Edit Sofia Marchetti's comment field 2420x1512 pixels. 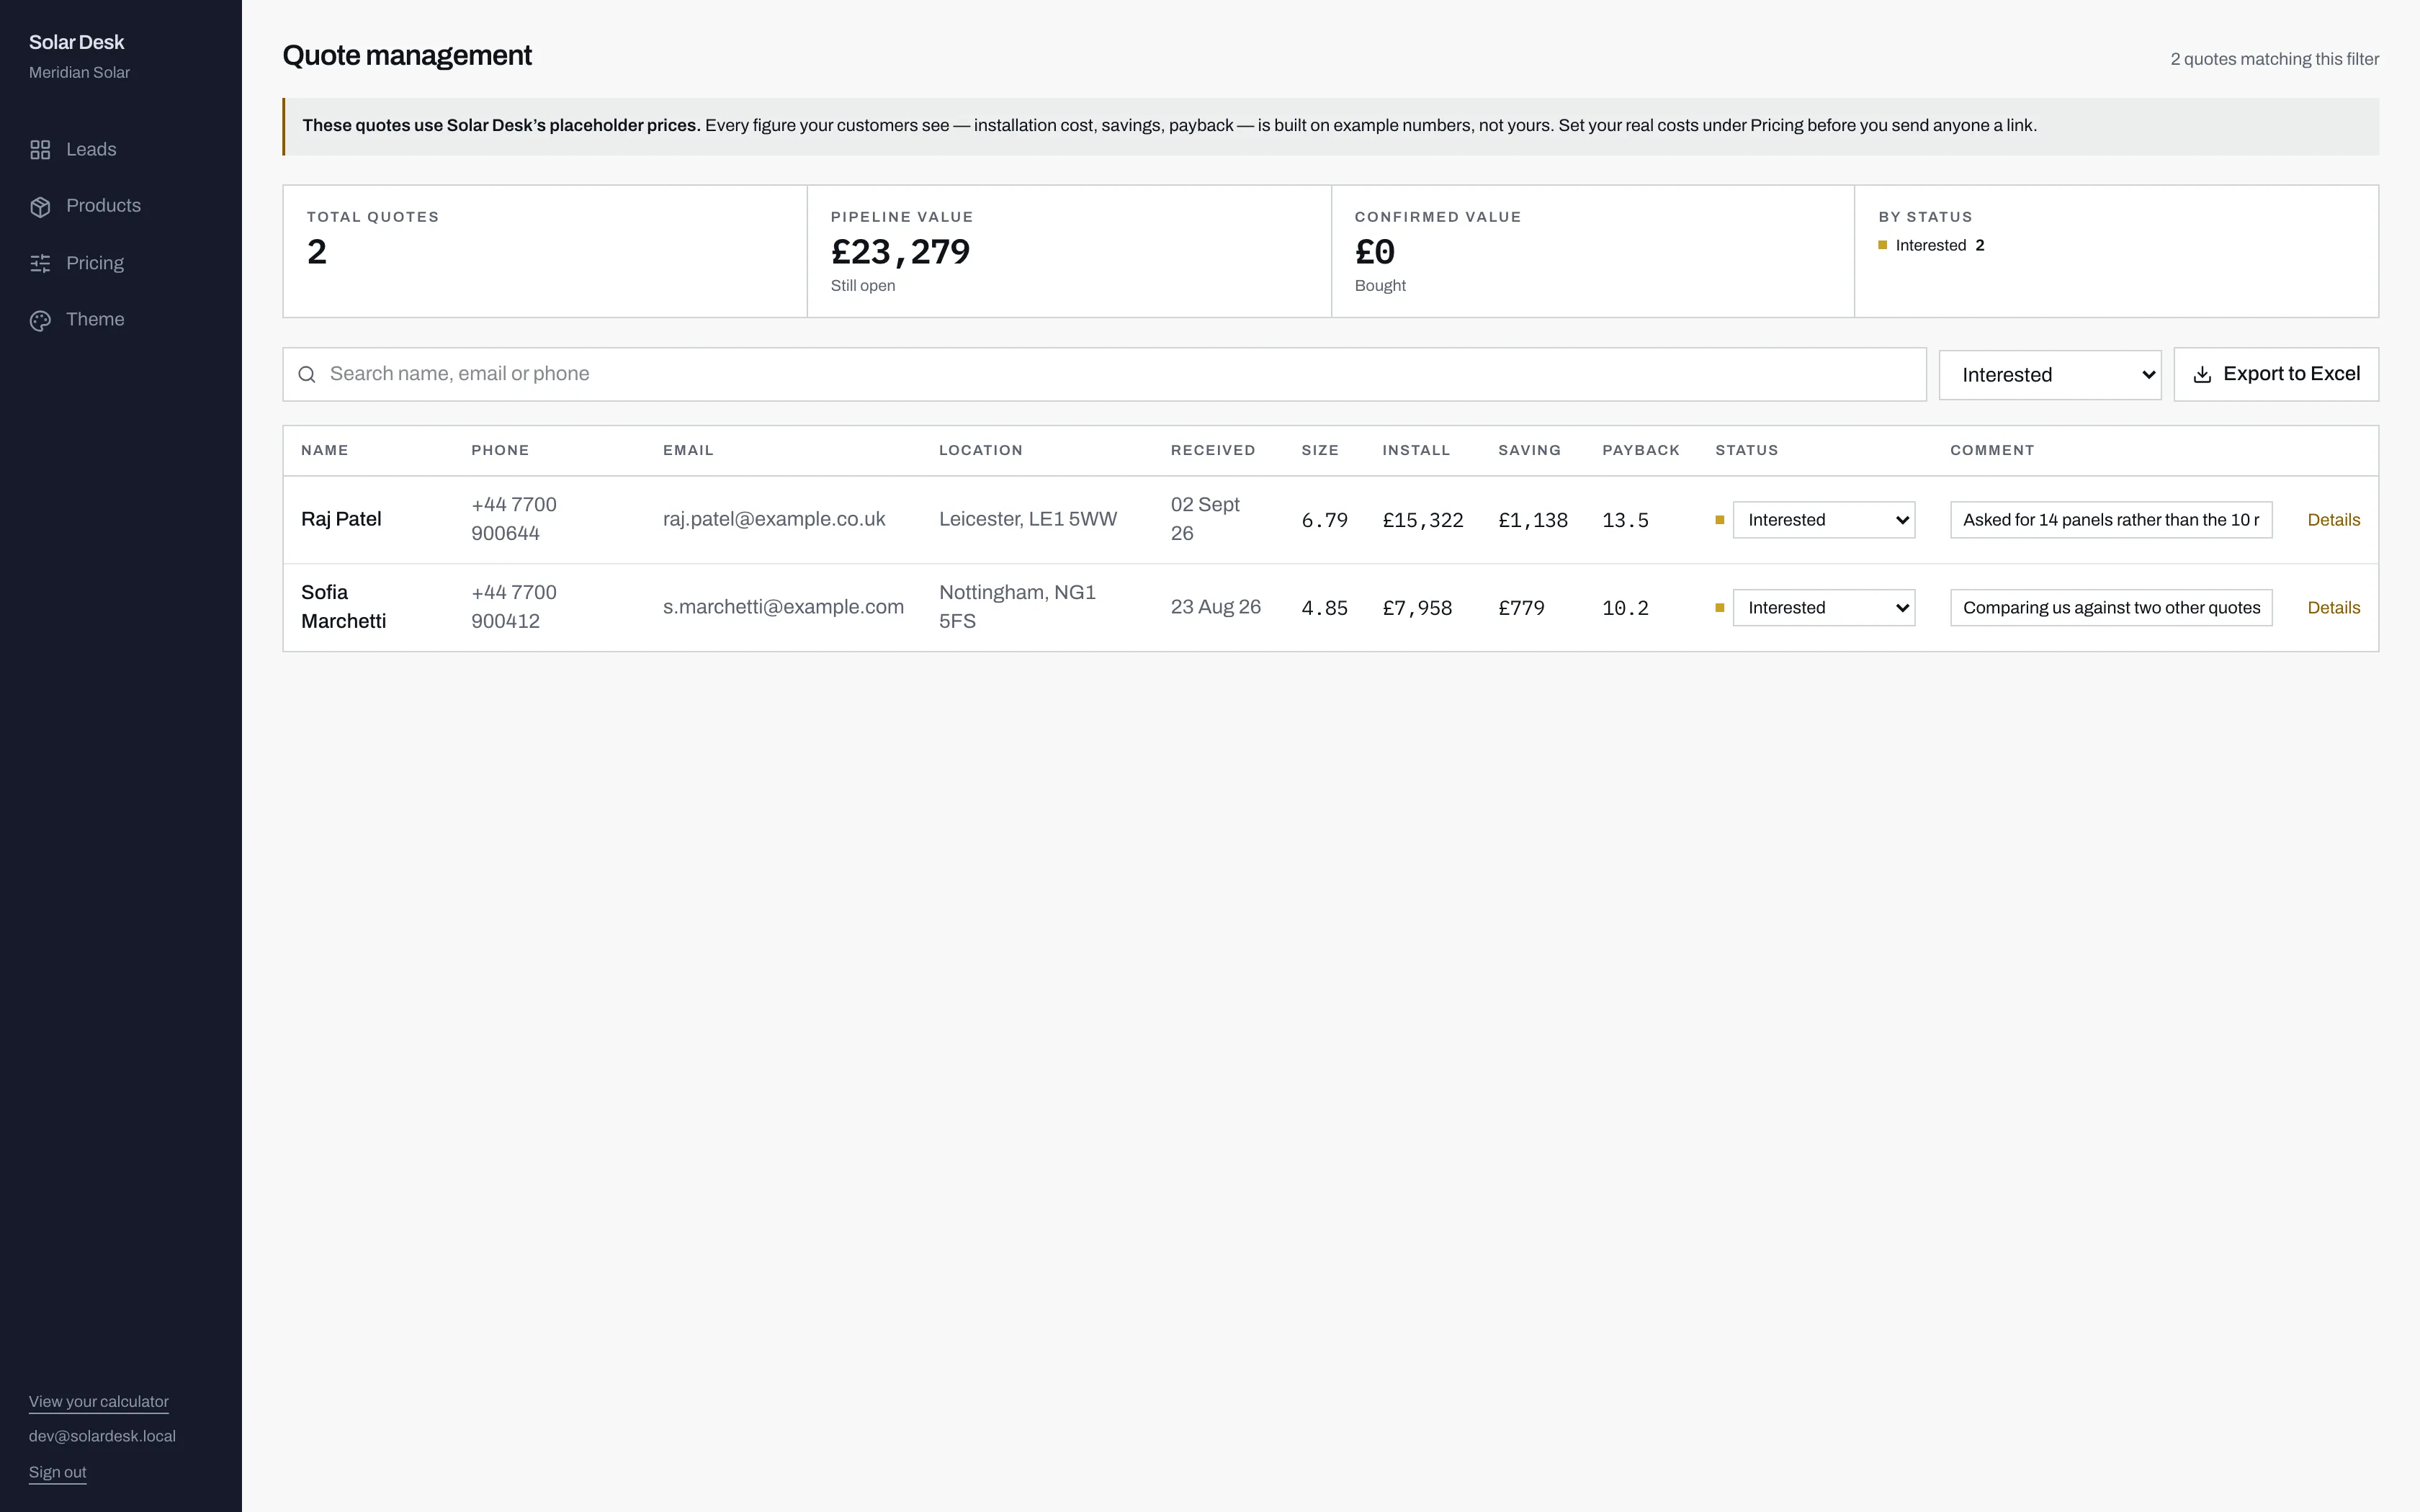pos(2111,608)
